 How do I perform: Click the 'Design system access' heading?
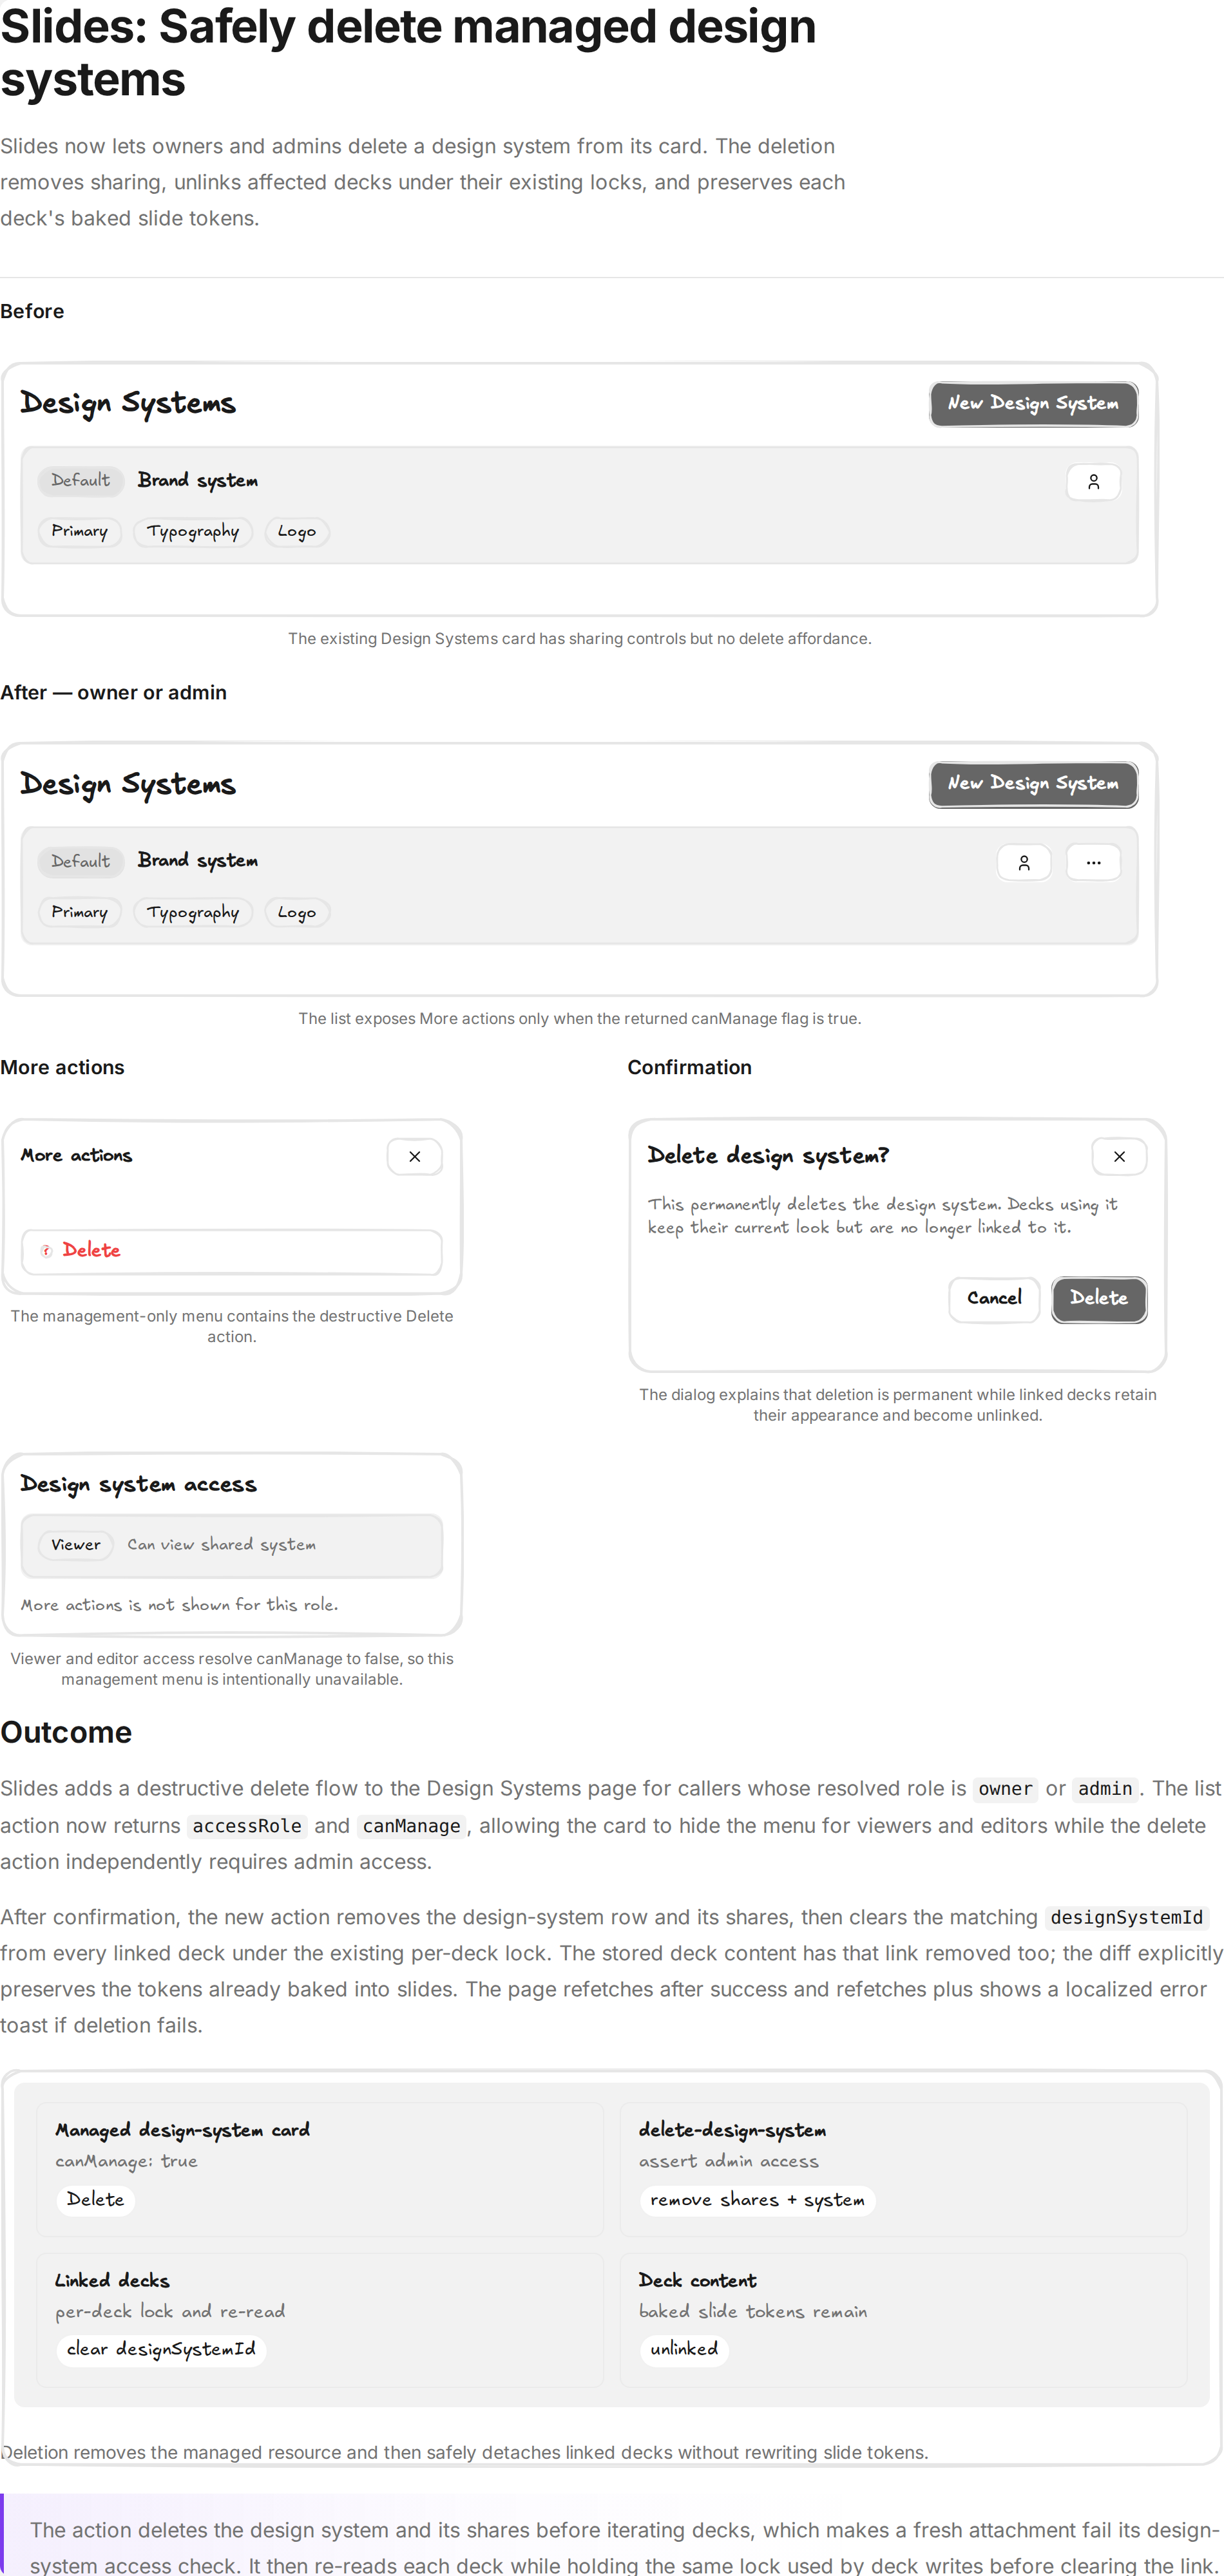click(138, 1485)
